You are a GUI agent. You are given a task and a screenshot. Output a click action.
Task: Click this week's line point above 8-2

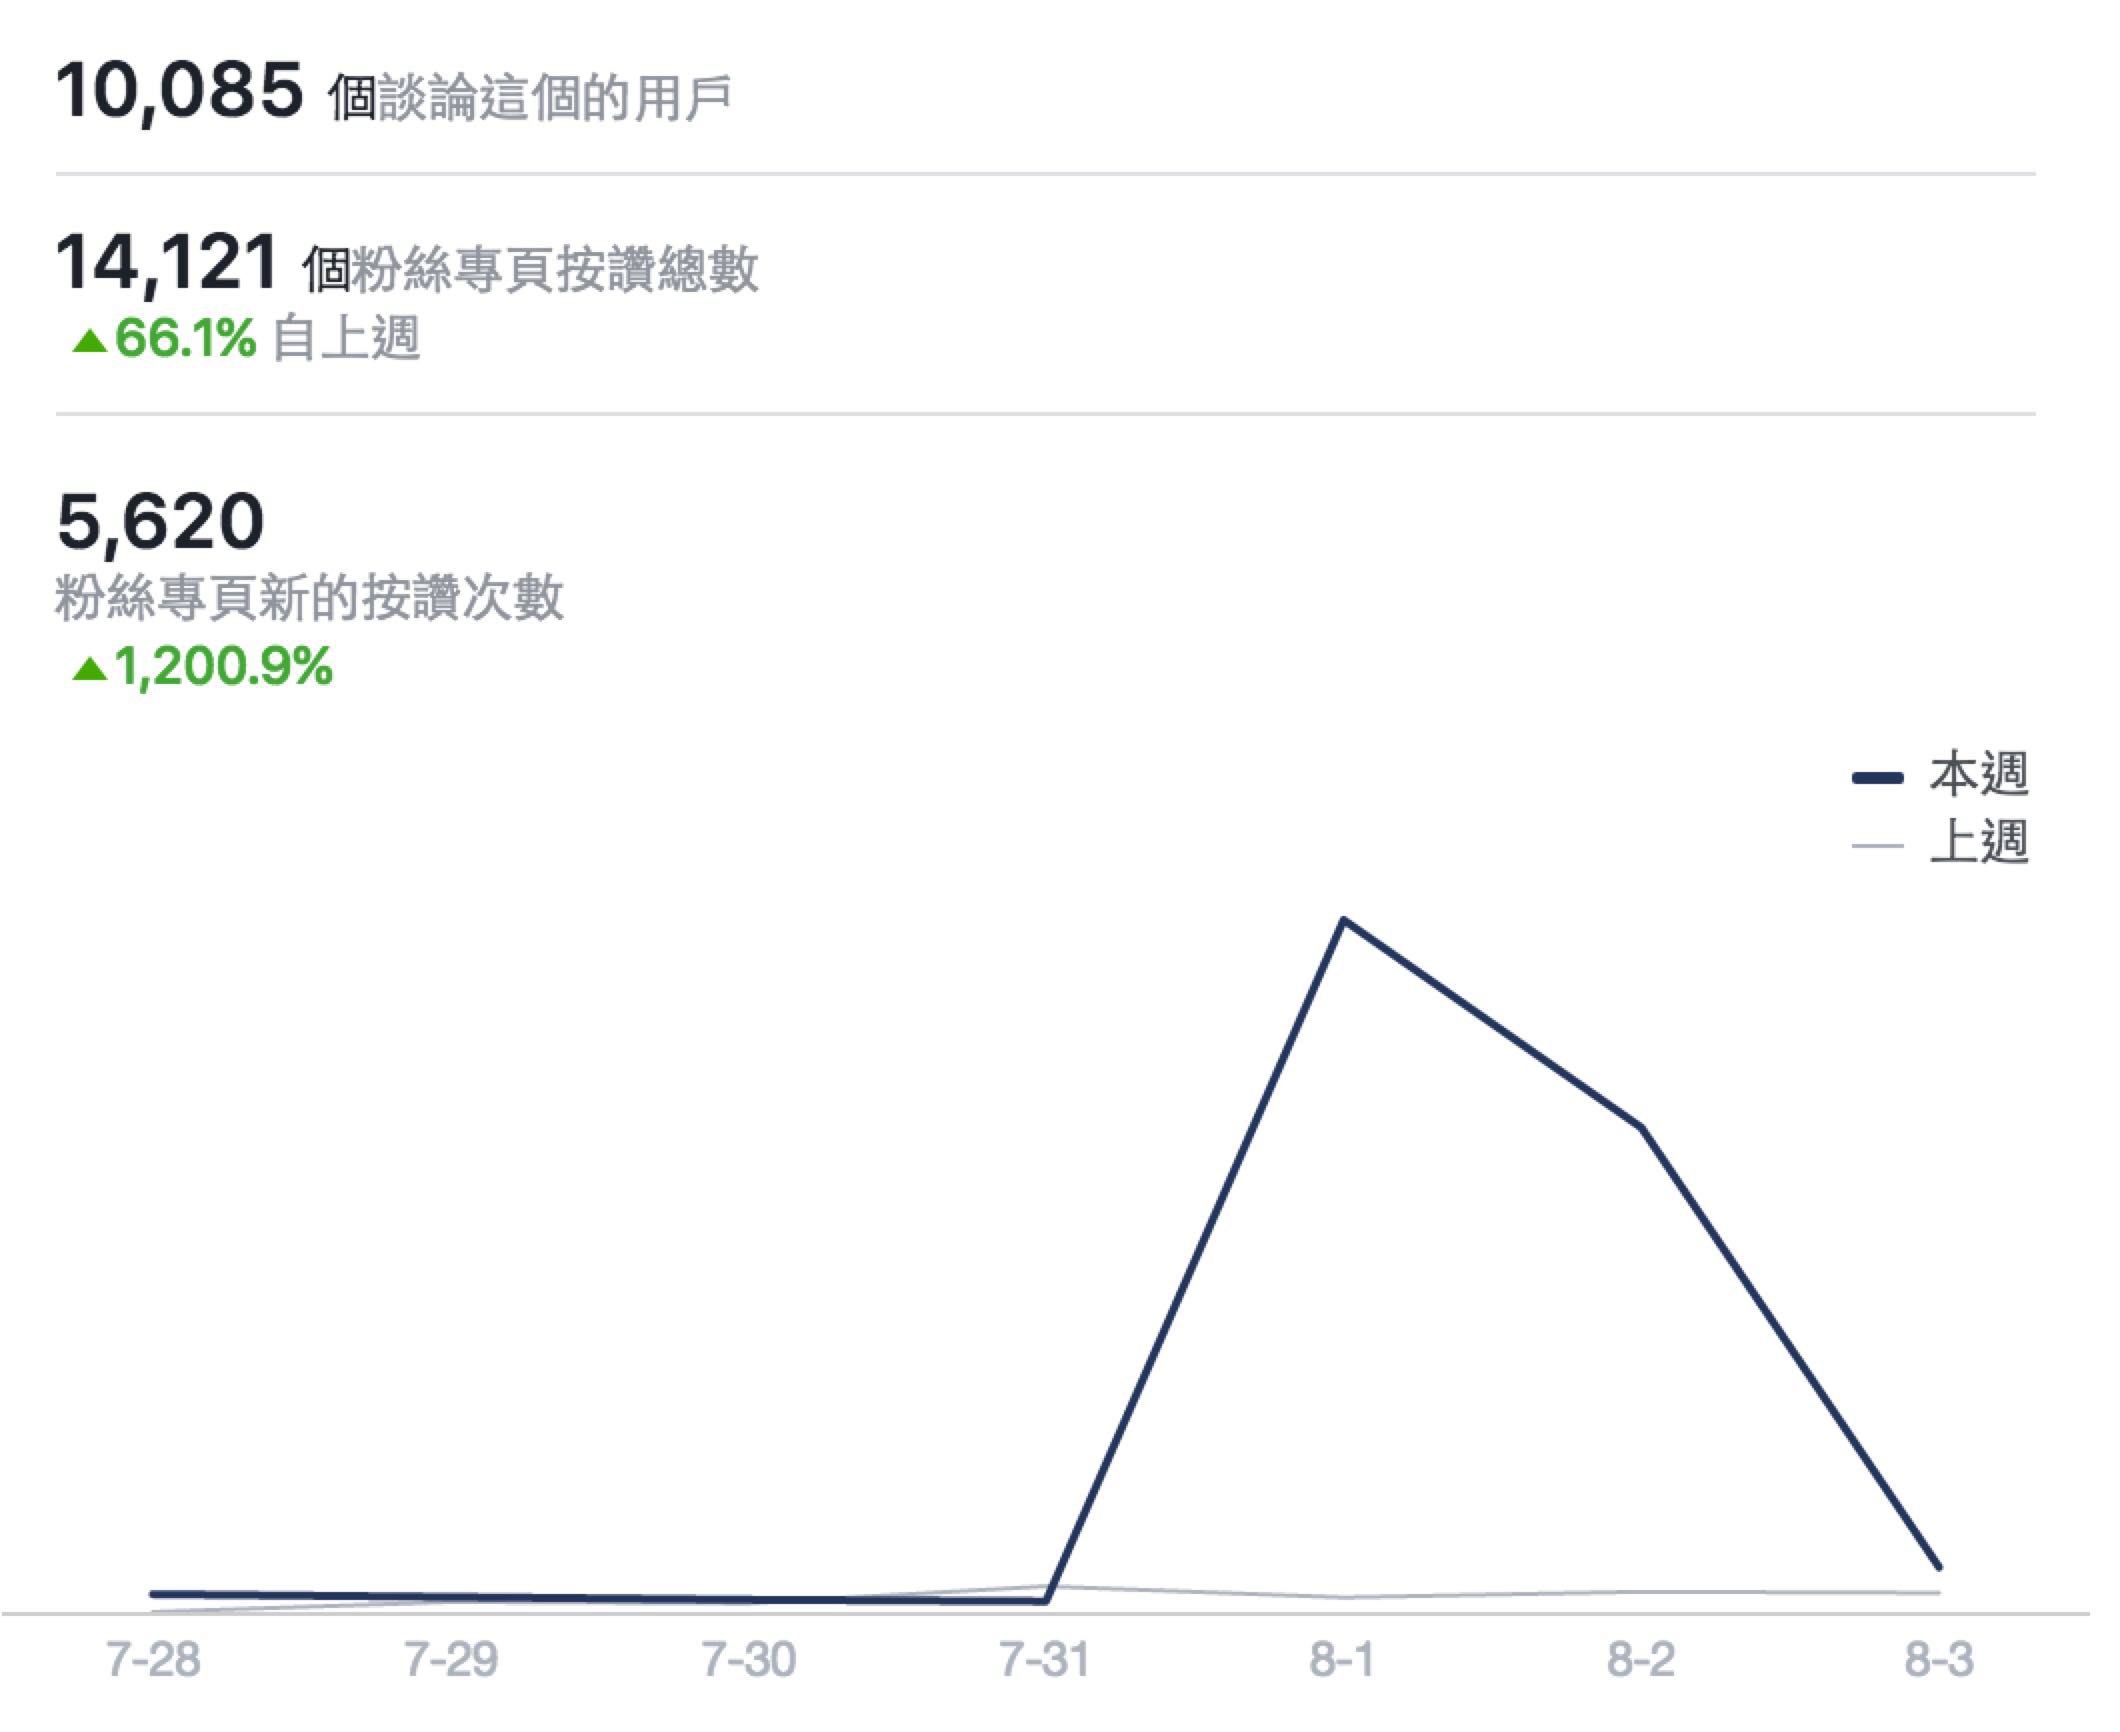click(1641, 1128)
